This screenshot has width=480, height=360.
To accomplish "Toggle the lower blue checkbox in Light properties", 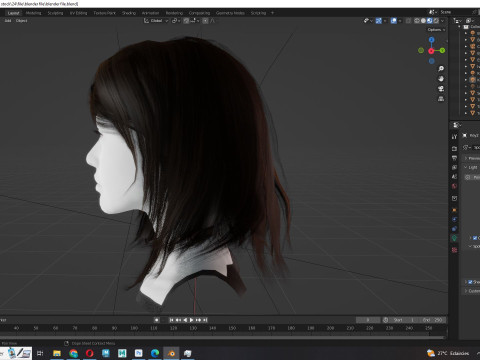I will tap(470, 282).
